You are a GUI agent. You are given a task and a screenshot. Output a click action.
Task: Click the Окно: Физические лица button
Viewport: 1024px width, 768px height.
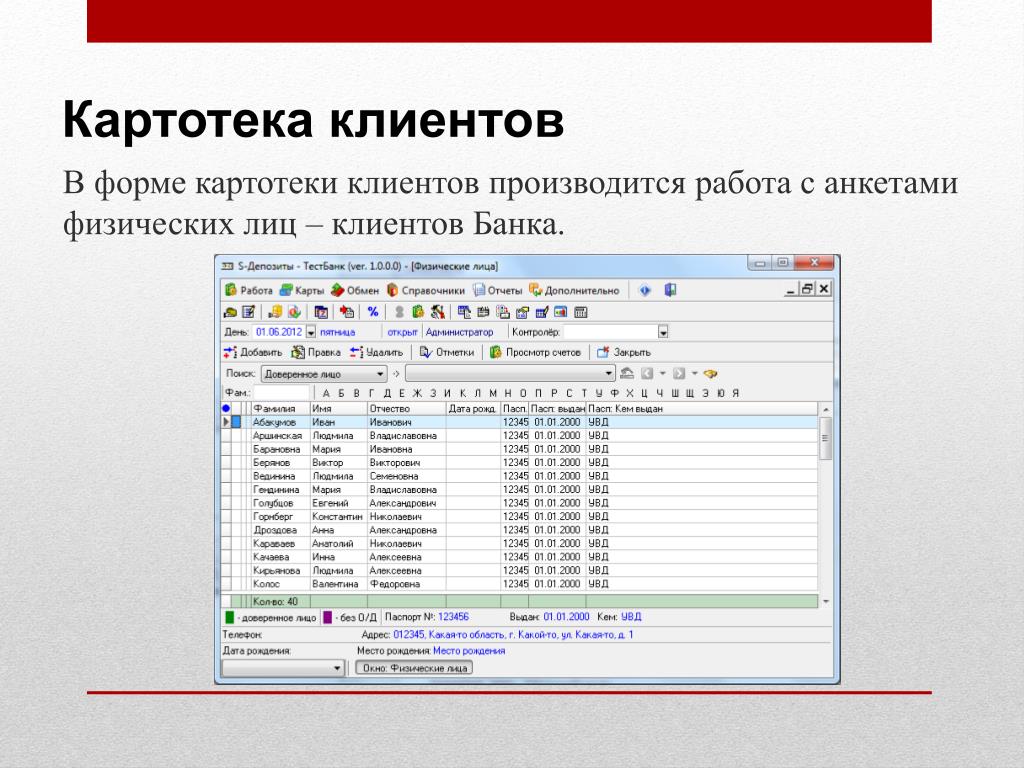pyautogui.click(x=414, y=668)
